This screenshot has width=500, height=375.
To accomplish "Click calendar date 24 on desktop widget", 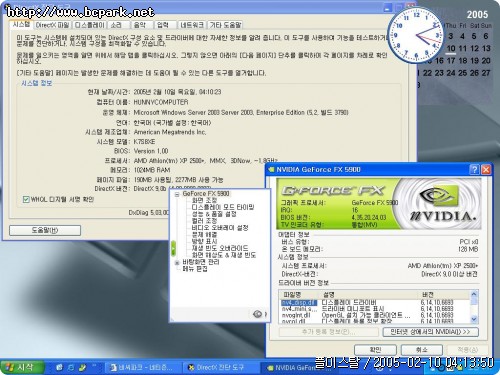I will tap(451, 73).
